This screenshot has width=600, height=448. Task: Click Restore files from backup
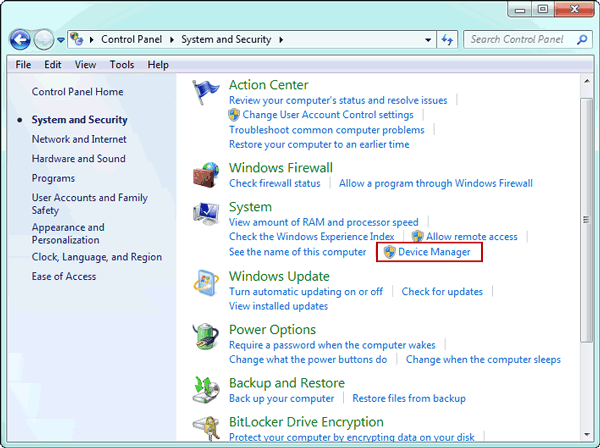(409, 399)
